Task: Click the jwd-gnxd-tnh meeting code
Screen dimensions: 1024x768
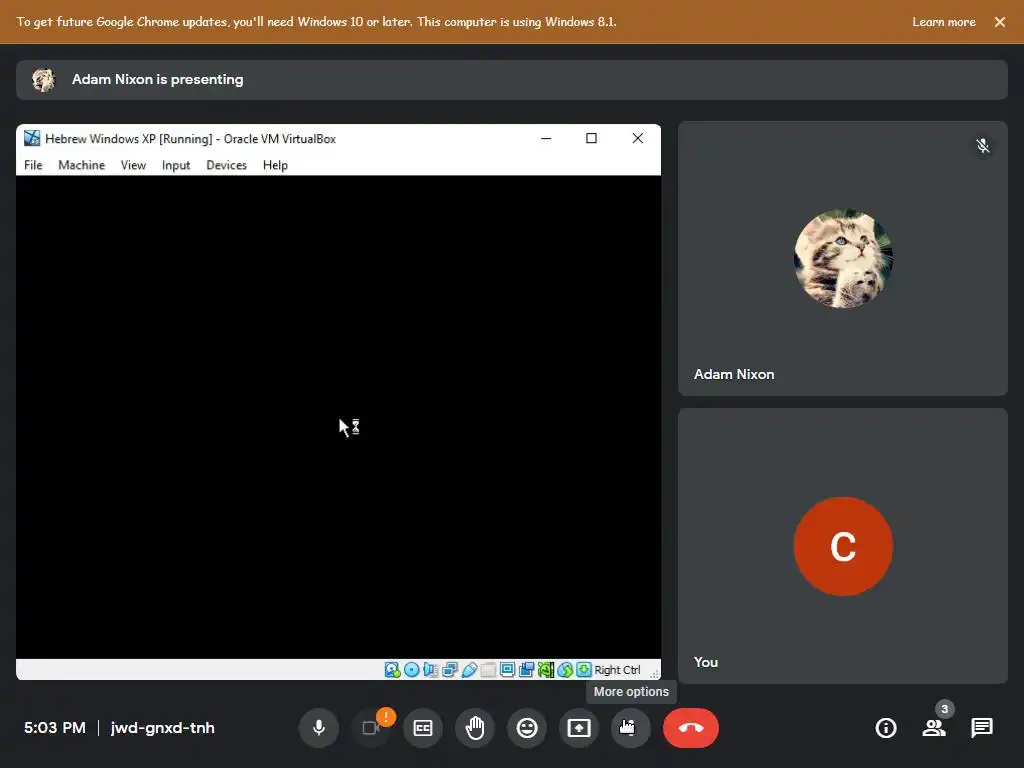Action: 163,728
